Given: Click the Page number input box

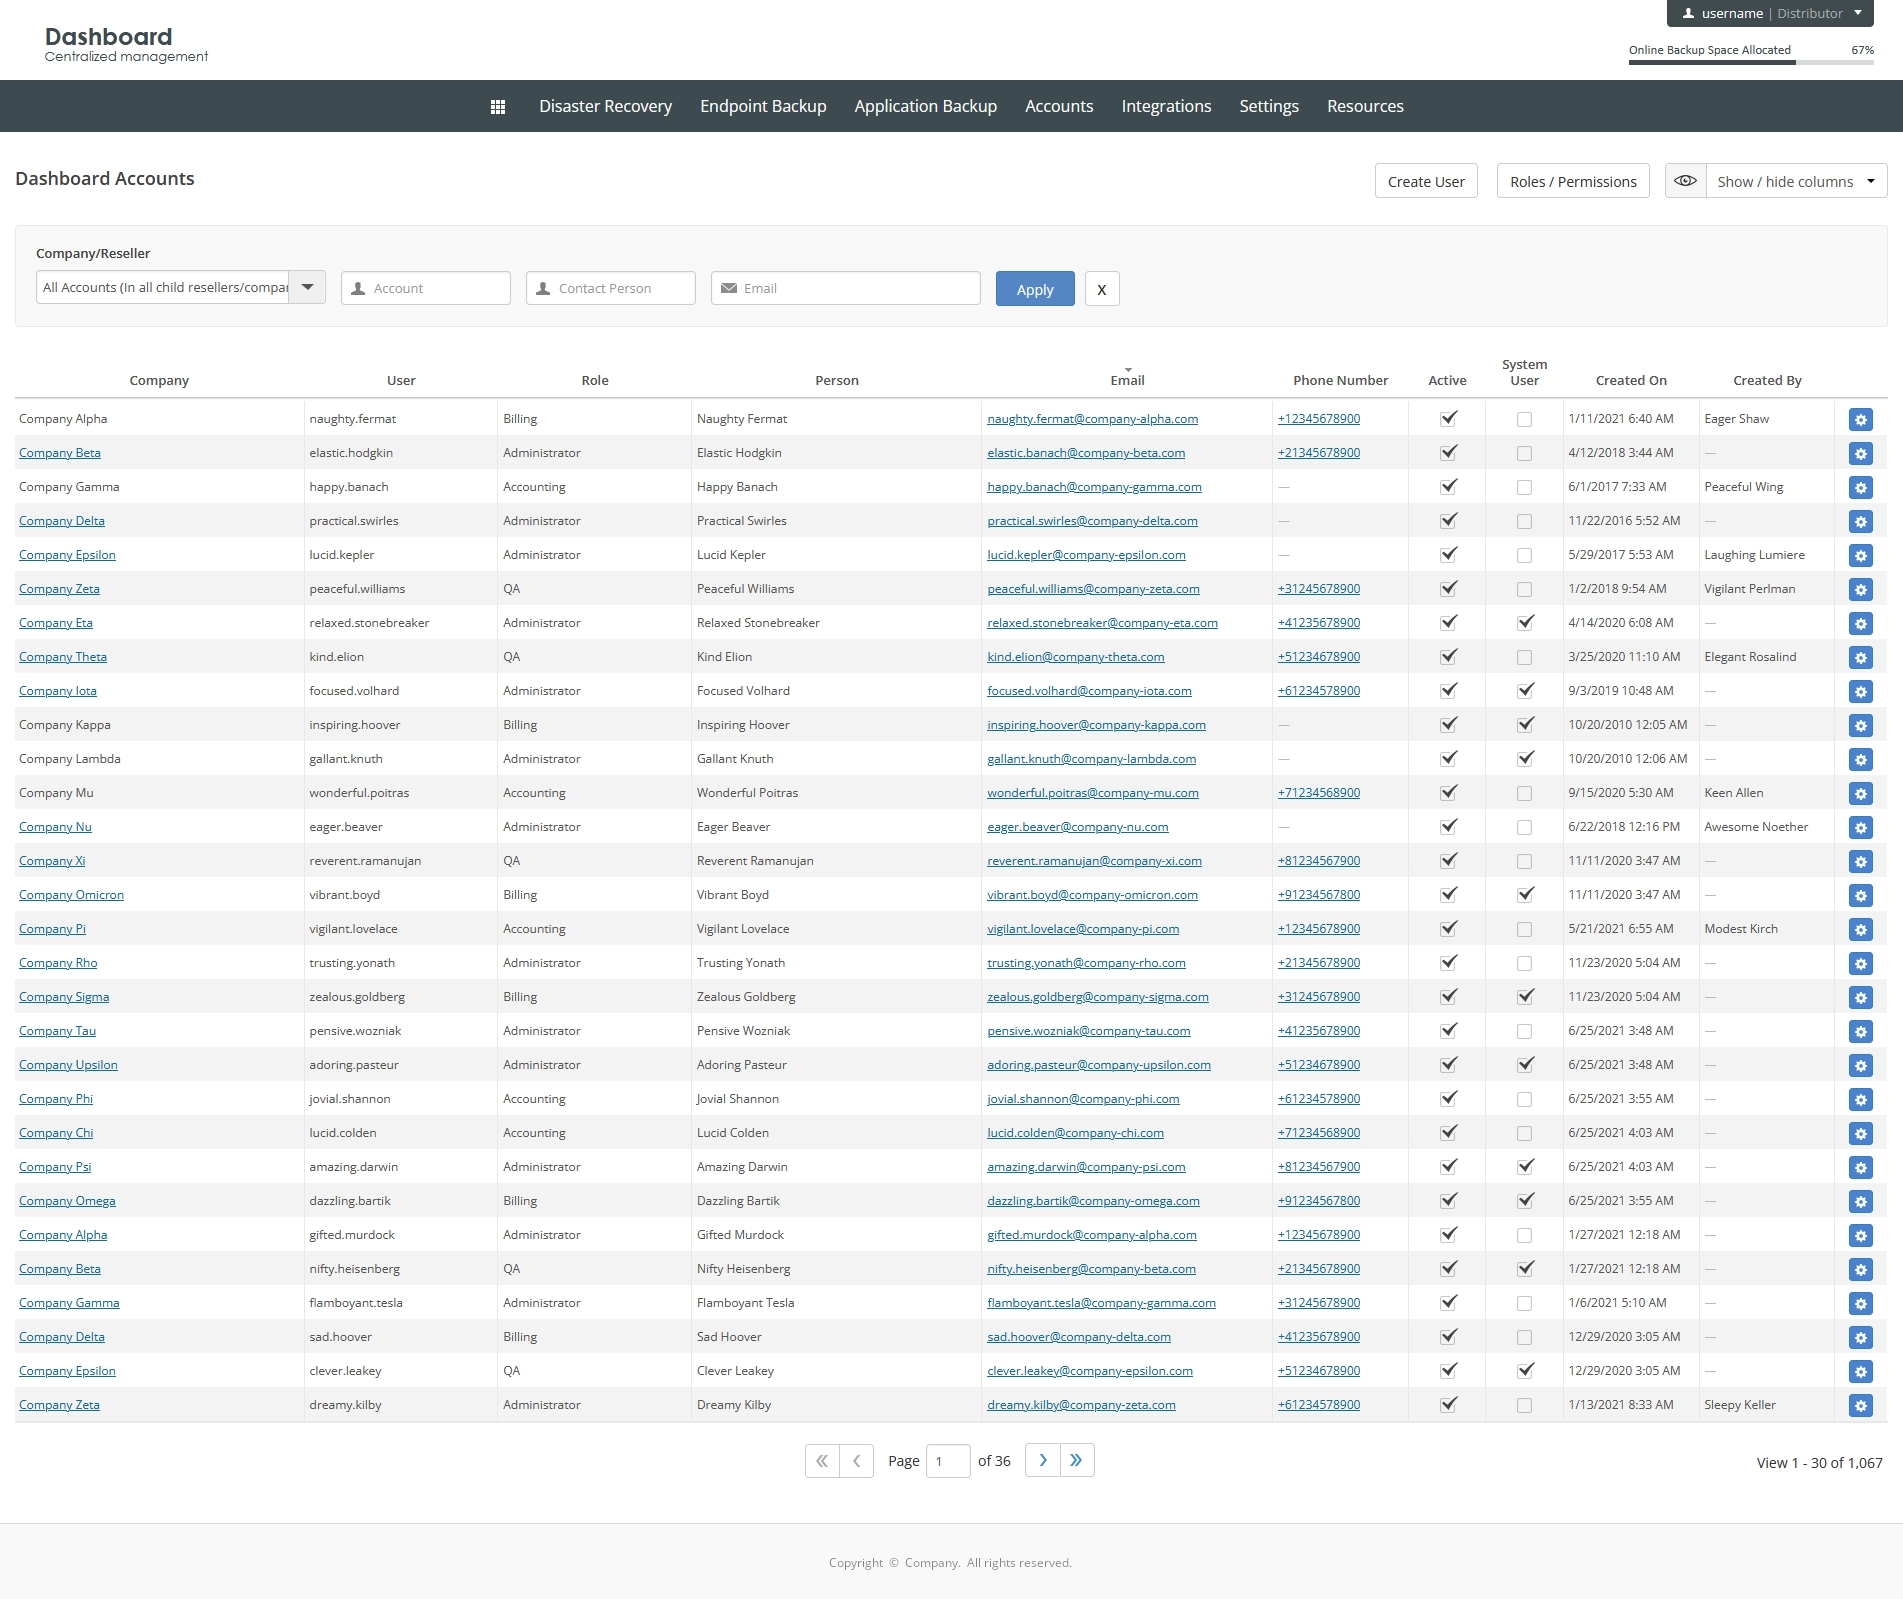Looking at the screenshot, I should tap(948, 1461).
